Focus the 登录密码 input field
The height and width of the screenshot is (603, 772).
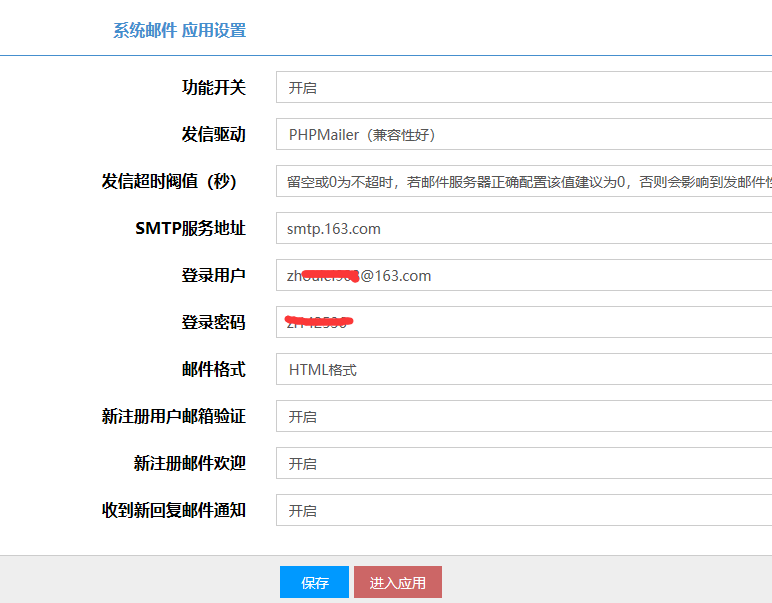(523, 322)
